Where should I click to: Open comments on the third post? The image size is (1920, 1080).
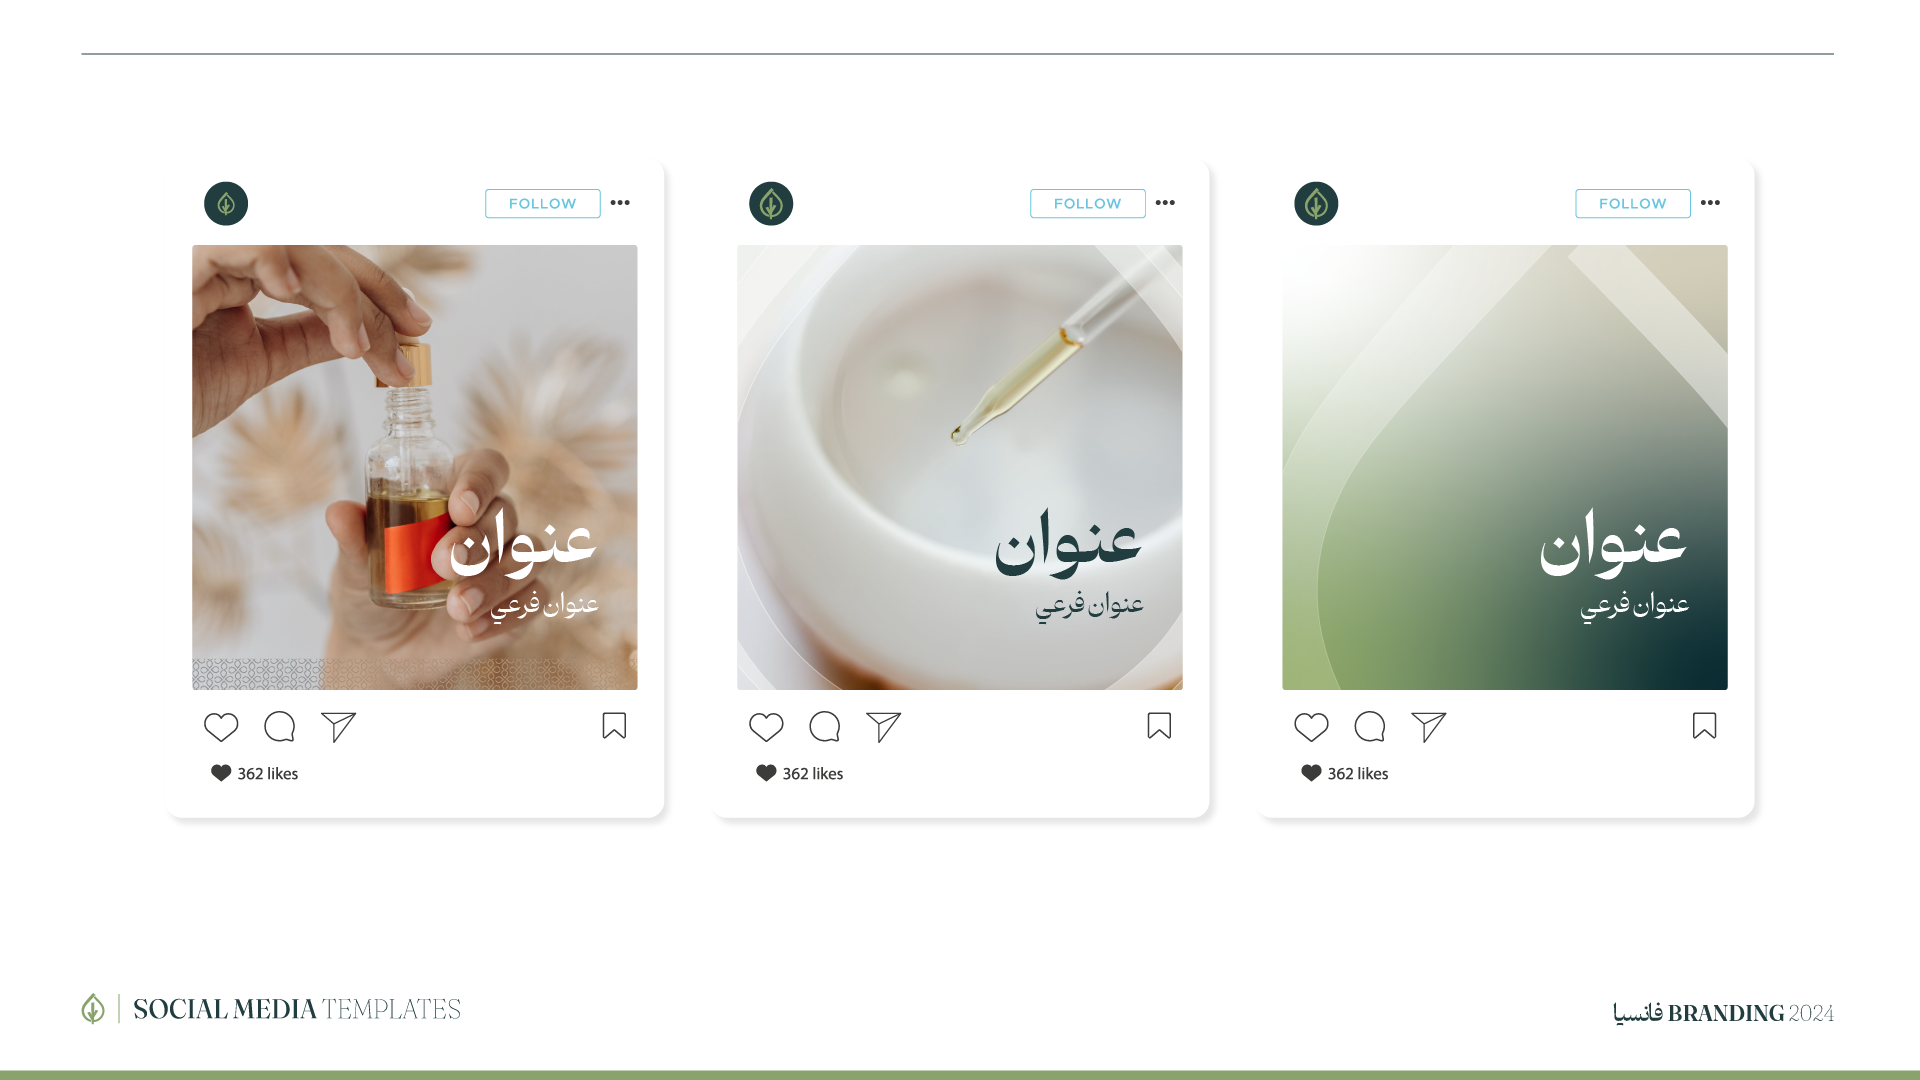click(x=1370, y=727)
